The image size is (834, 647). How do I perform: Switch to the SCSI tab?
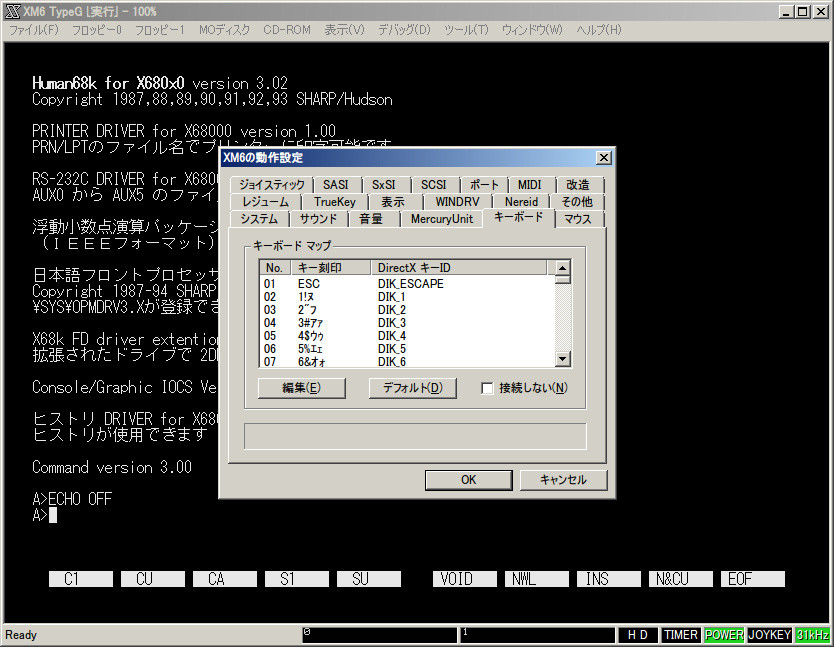tap(433, 185)
